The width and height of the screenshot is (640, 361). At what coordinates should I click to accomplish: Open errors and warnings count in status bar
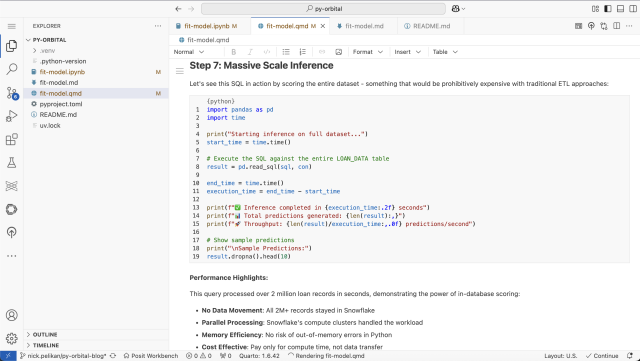(x=199, y=356)
